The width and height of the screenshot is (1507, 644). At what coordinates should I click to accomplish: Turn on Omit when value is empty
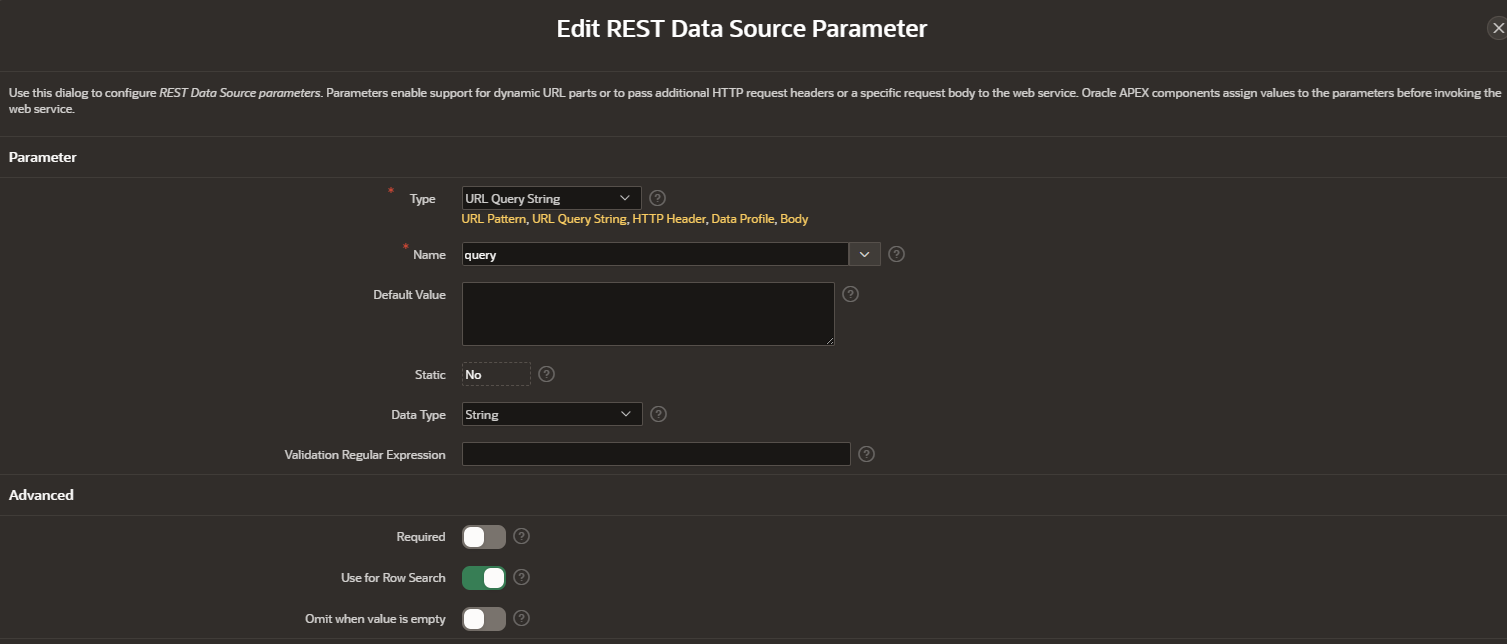484,618
